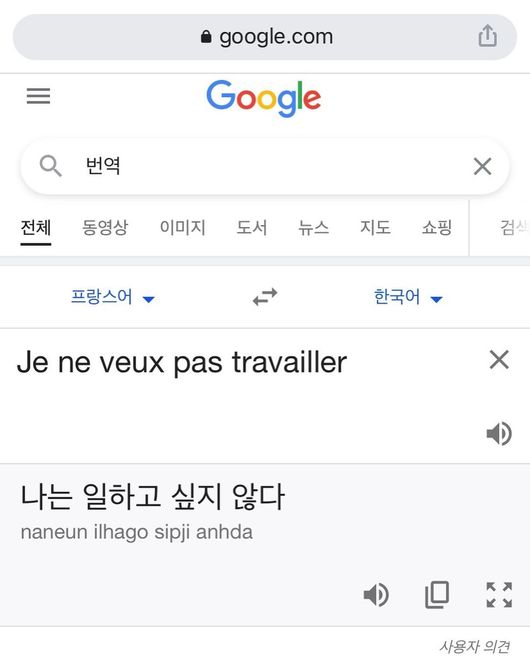The height and width of the screenshot is (662, 530).
Task: Click the 사용자 의견 feedback link
Action: click(x=475, y=646)
